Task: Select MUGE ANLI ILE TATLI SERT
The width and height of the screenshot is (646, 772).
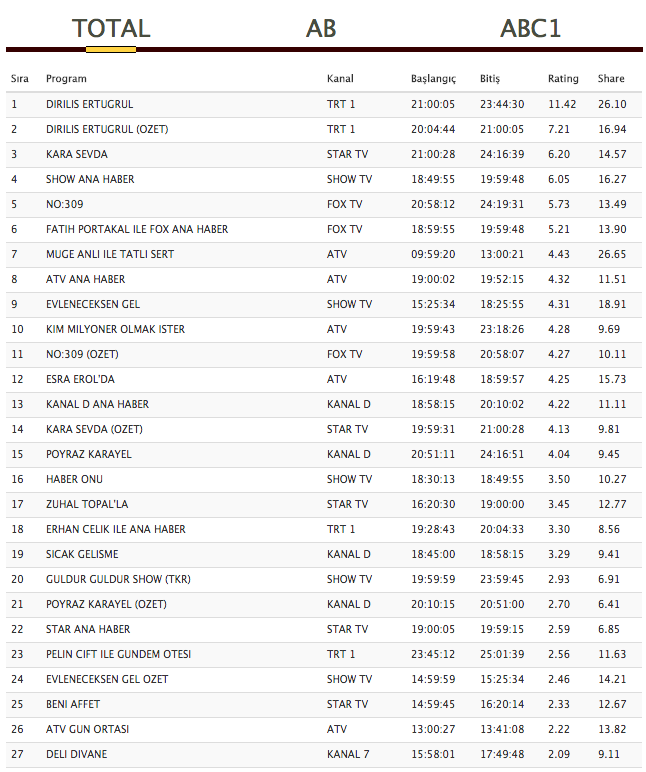Action: click(110, 255)
